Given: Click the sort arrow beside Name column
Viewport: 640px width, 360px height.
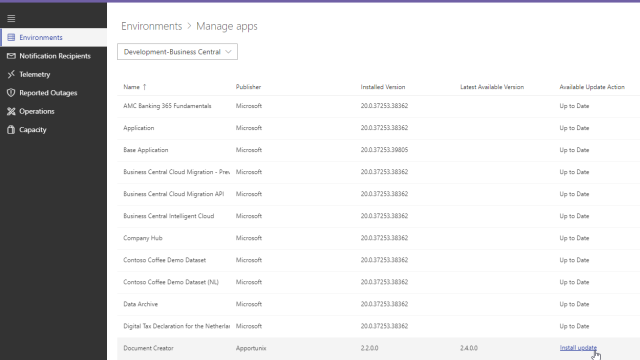Looking at the screenshot, I should (x=144, y=87).
